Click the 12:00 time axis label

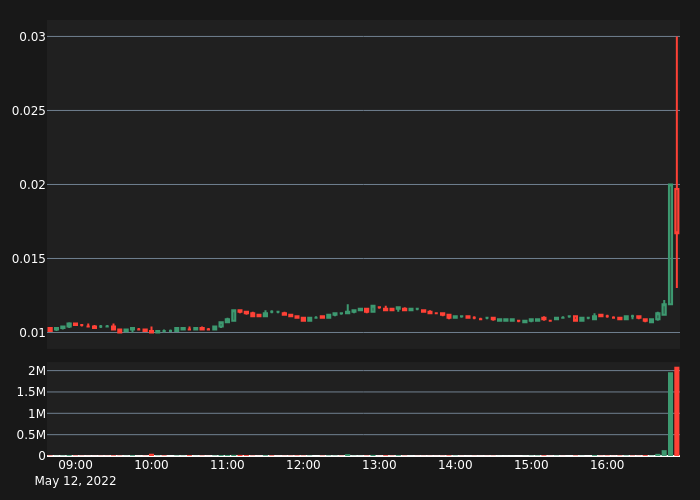click(x=303, y=465)
